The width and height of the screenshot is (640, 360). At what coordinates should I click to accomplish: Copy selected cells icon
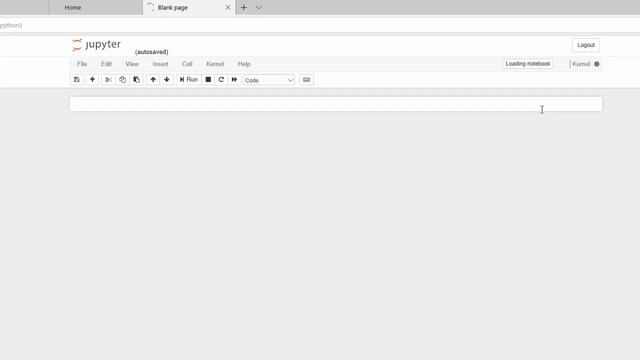122,80
